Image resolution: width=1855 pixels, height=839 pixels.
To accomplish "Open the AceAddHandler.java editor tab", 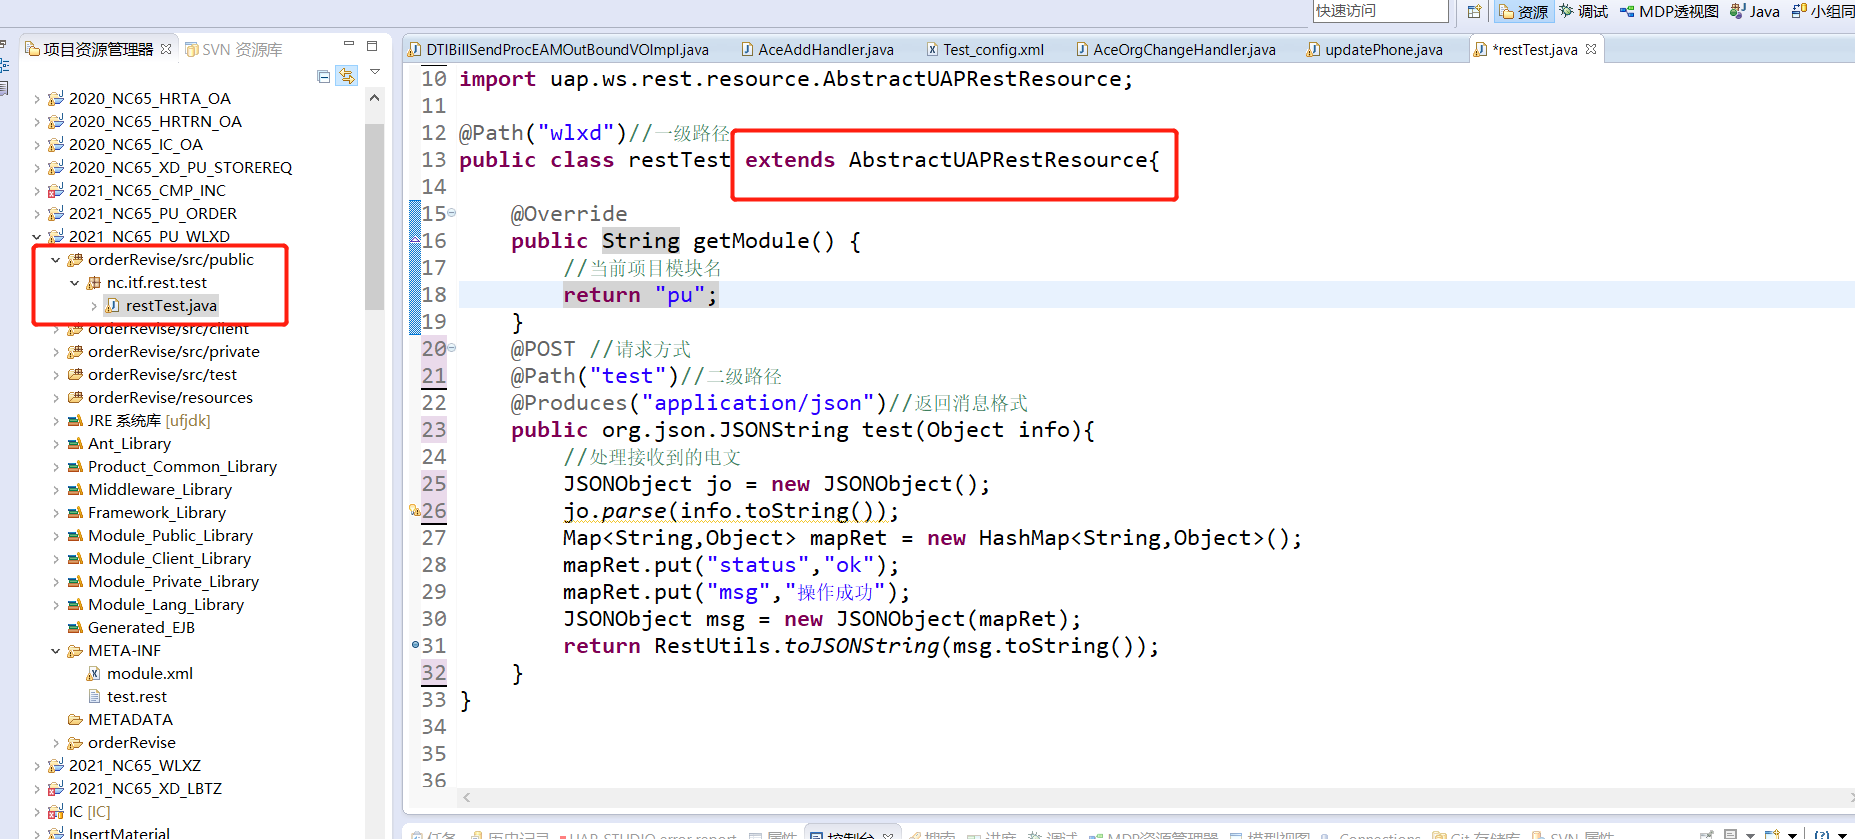I will pyautogui.click(x=817, y=49).
